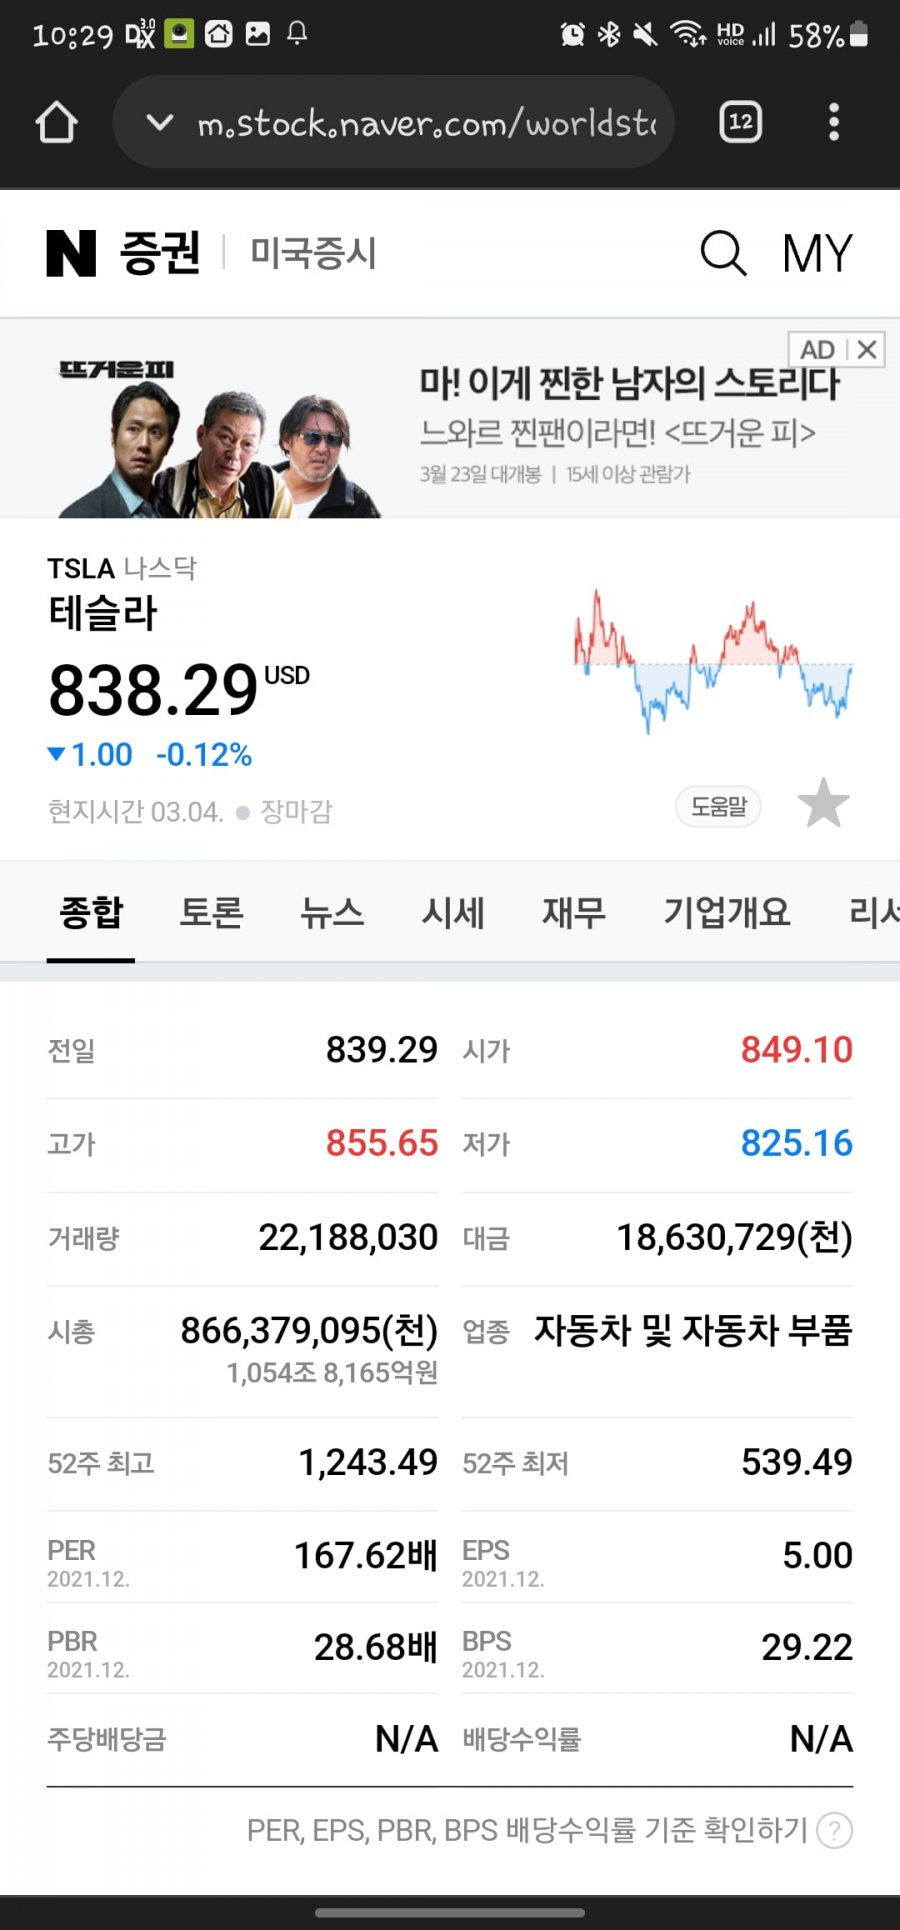Tap the Naver N logo

(71, 253)
